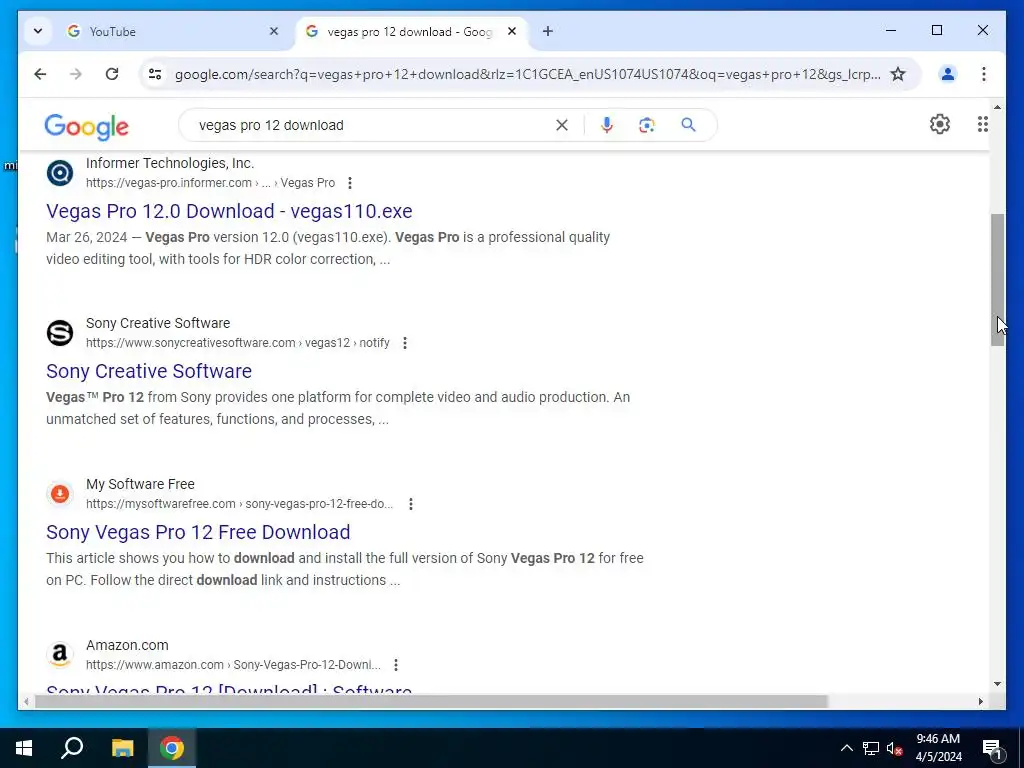
Task: Open the taskbar clock and date
Action: (x=938, y=748)
